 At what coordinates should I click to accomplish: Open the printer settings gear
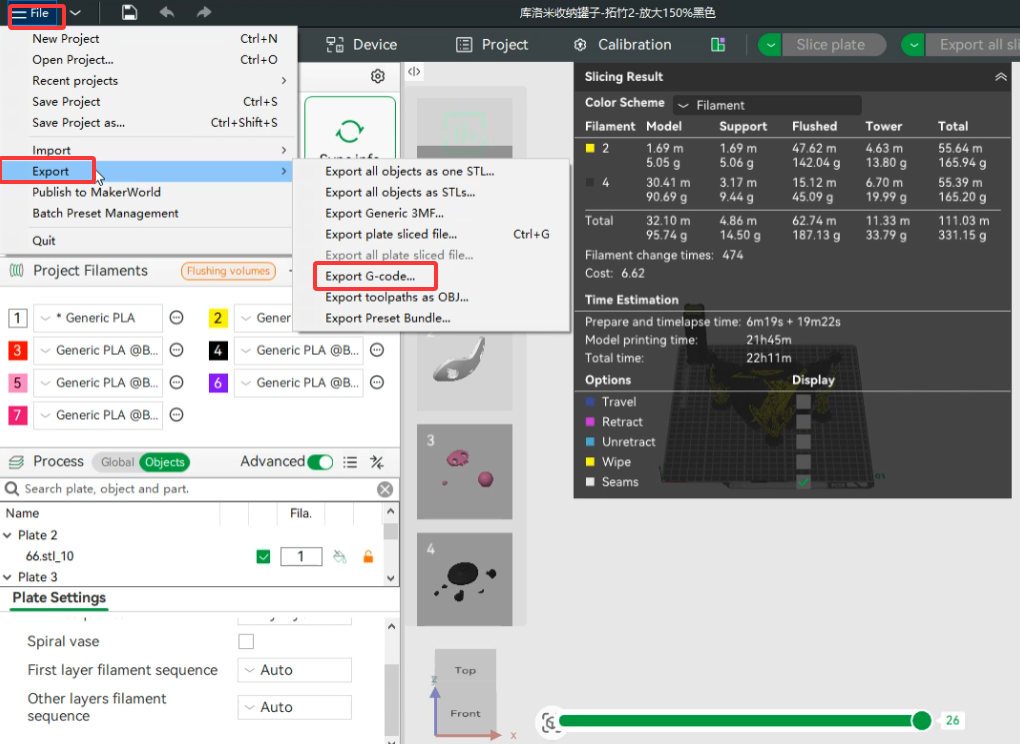pyautogui.click(x=377, y=75)
